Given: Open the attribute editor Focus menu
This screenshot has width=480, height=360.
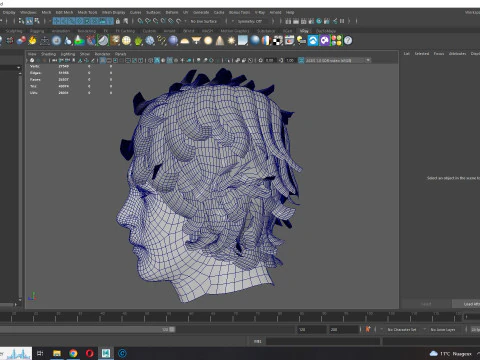Looking at the screenshot, I should tap(439, 53).
